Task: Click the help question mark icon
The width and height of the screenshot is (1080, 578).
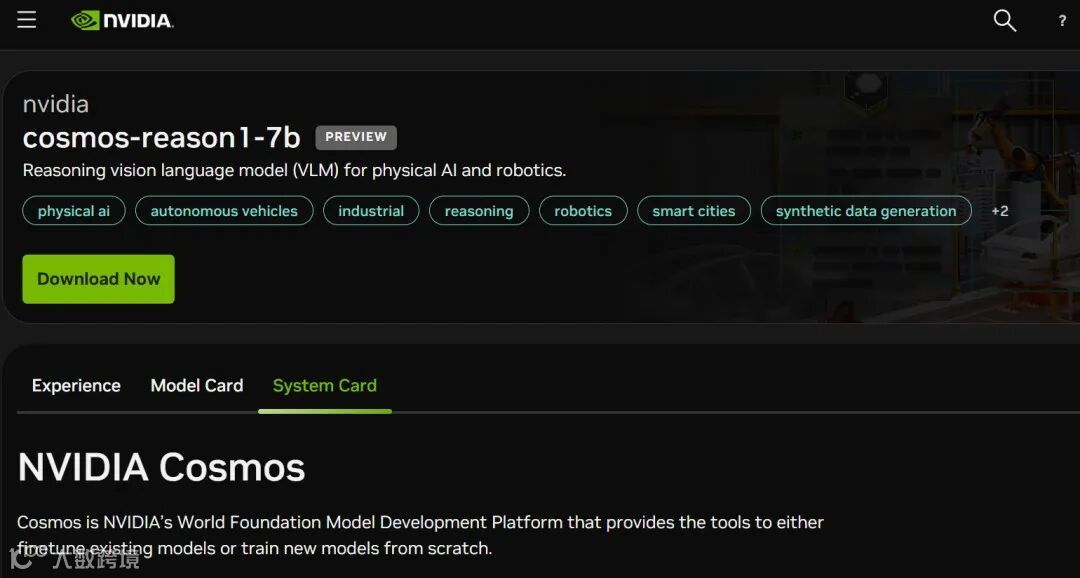Action: (x=1061, y=21)
